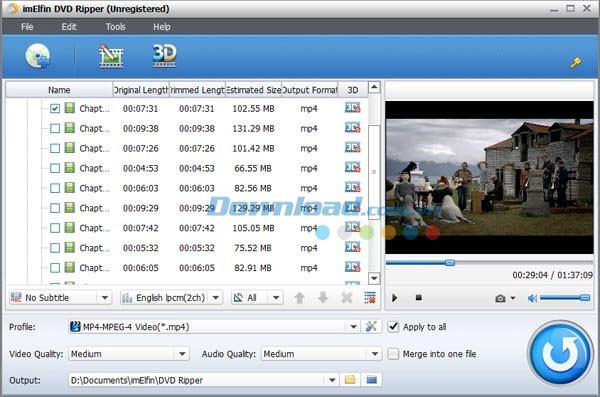600x397 pixels.
Task: Click the video preview frame
Action: [x=489, y=177]
